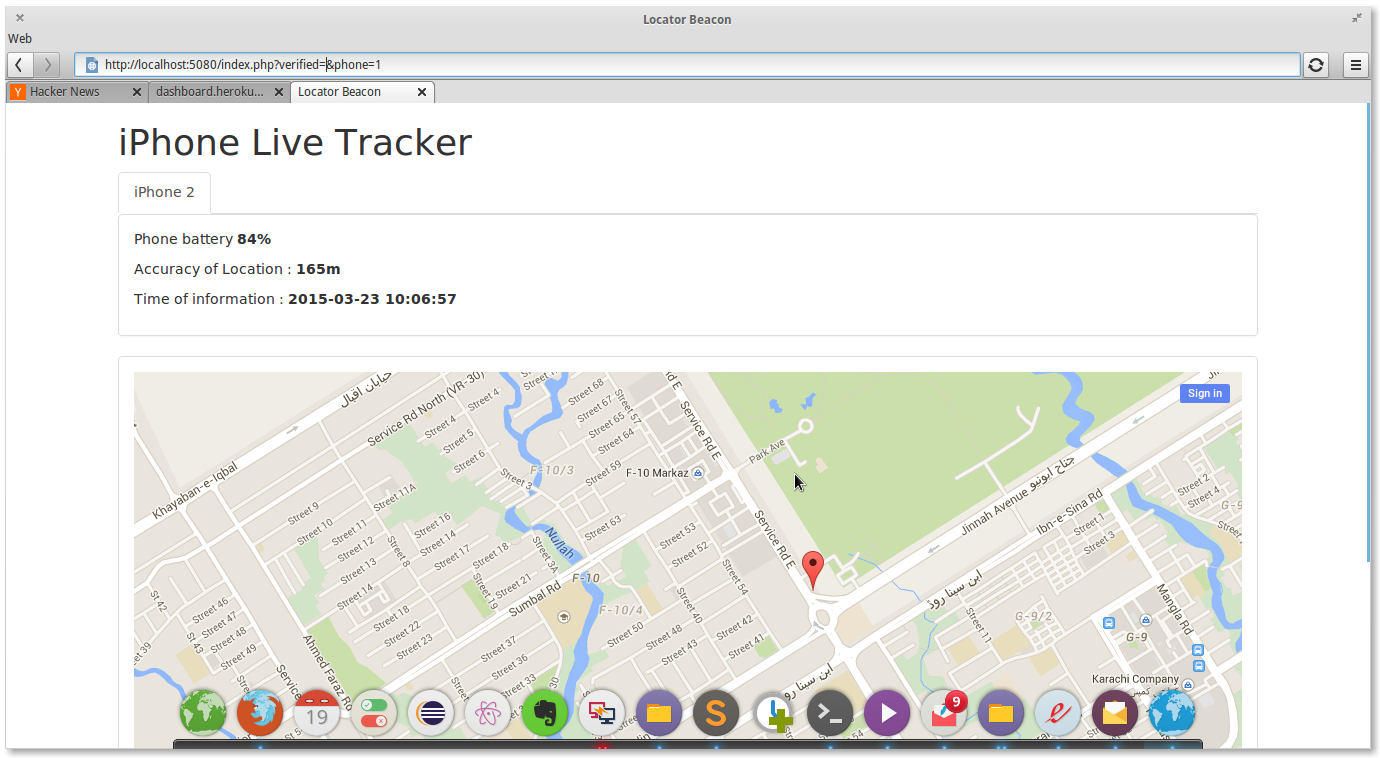Select the iPhone 2 tab
Image resolution: width=1380 pixels, height=758 pixels.
164,192
